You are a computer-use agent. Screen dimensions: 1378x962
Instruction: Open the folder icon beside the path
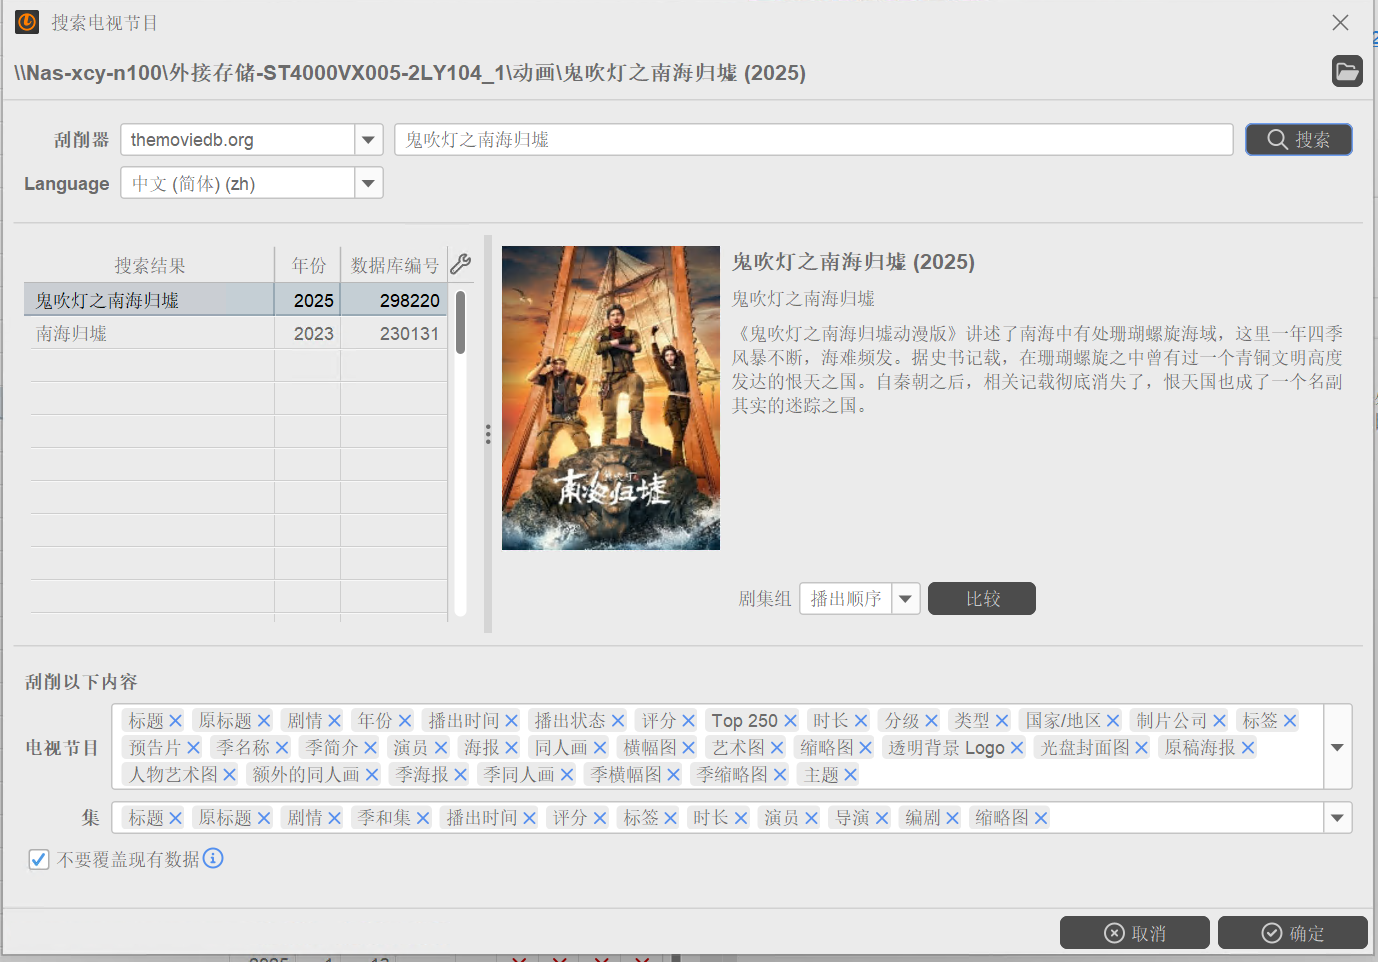coord(1347,71)
